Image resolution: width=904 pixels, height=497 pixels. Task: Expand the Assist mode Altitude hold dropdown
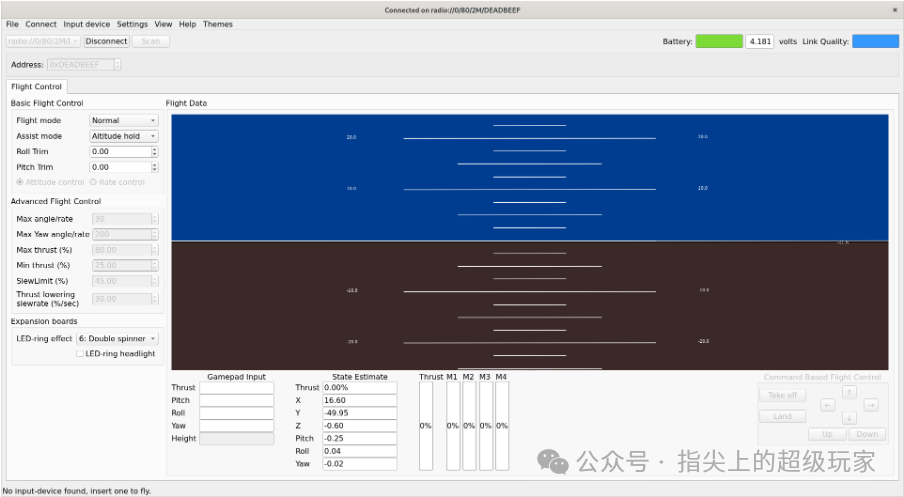pos(124,136)
